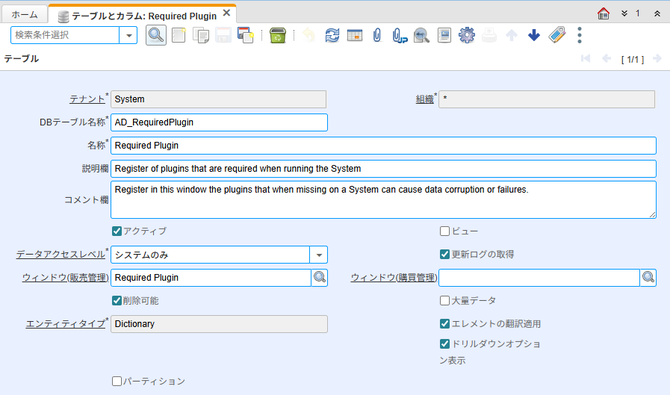This screenshot has height=395, width=670.
Task: Open the paperclip with arrow icon
Action: tap(400, 35)
